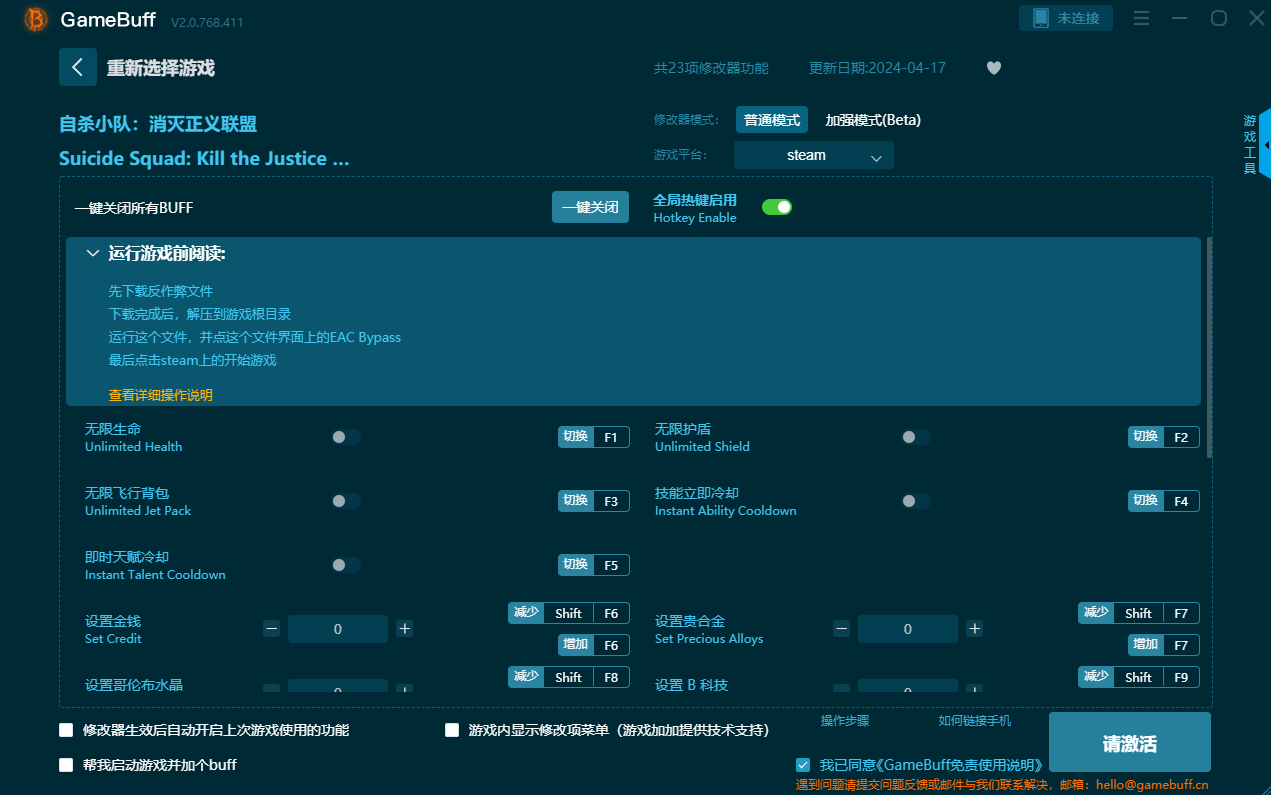
Task: Click the version V2.0.768.411 text
Action: coord(207,22)
